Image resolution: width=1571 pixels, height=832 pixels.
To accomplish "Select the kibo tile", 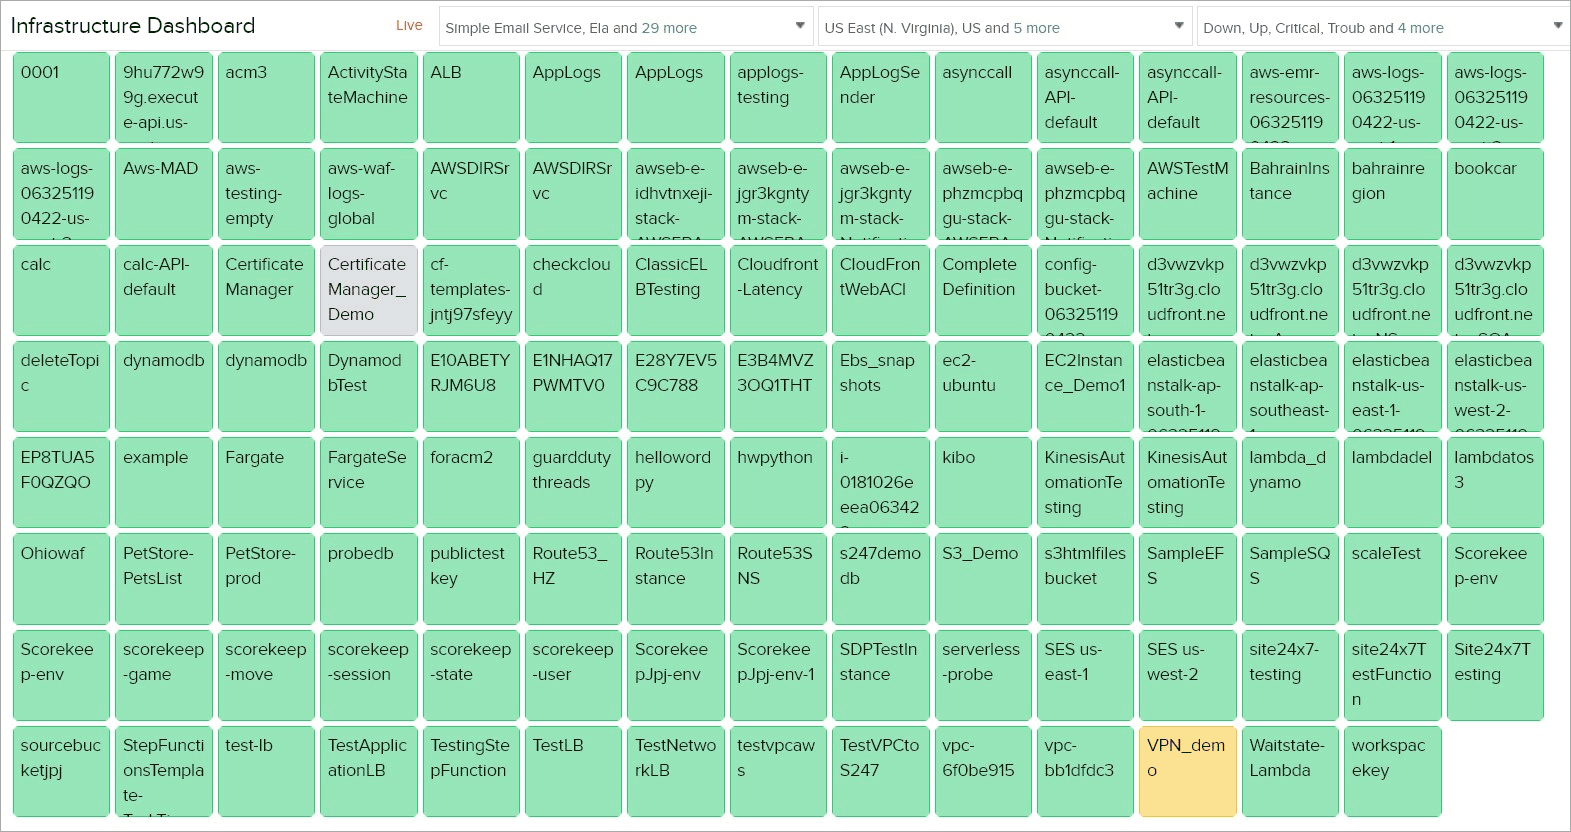I will (x=982, y=482).
